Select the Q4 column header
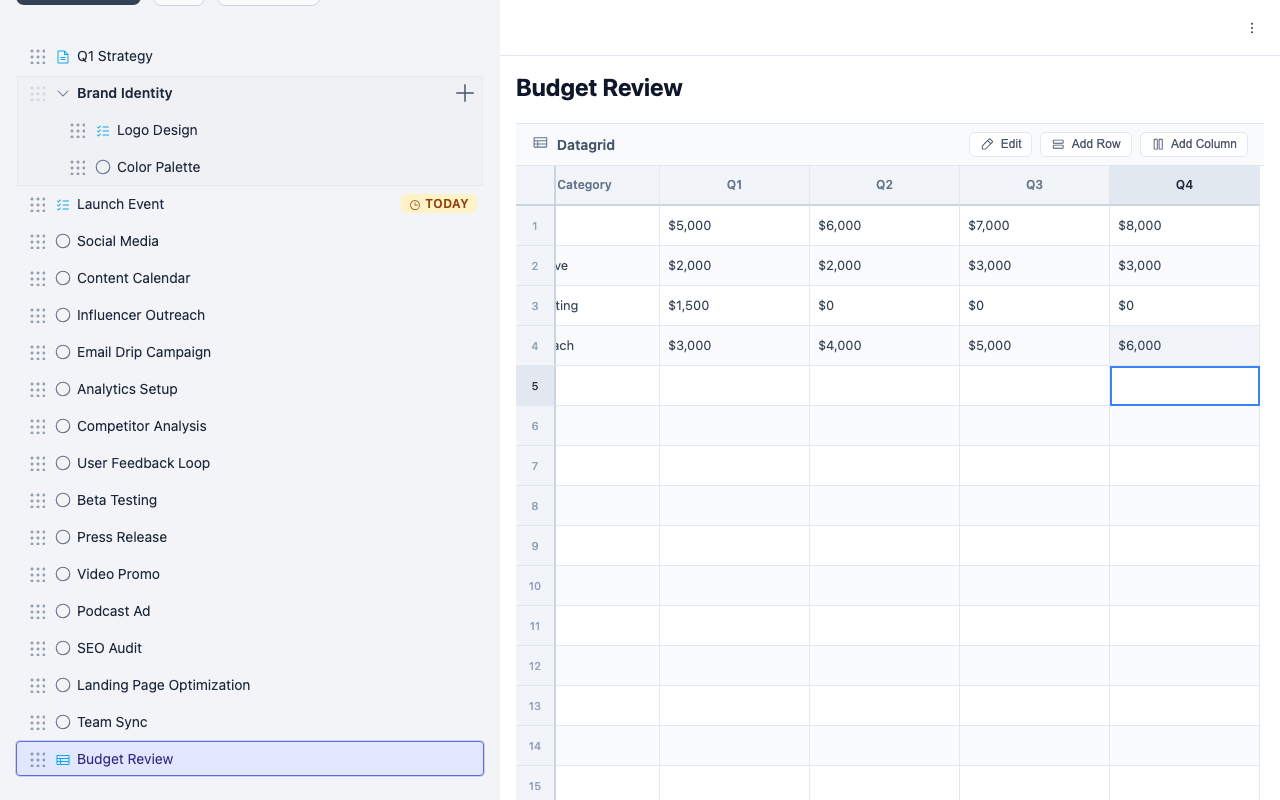1280x800 pixels. [x=1184, y=185]
